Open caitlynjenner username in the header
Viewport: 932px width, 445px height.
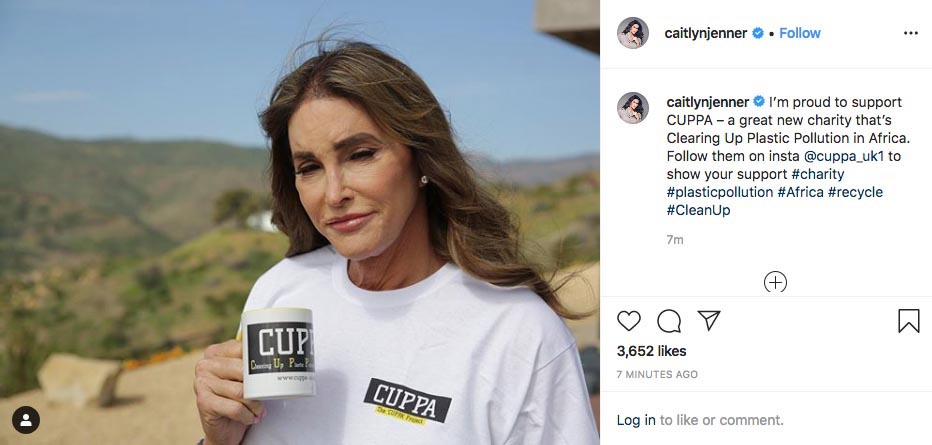(x=706, y=33)
